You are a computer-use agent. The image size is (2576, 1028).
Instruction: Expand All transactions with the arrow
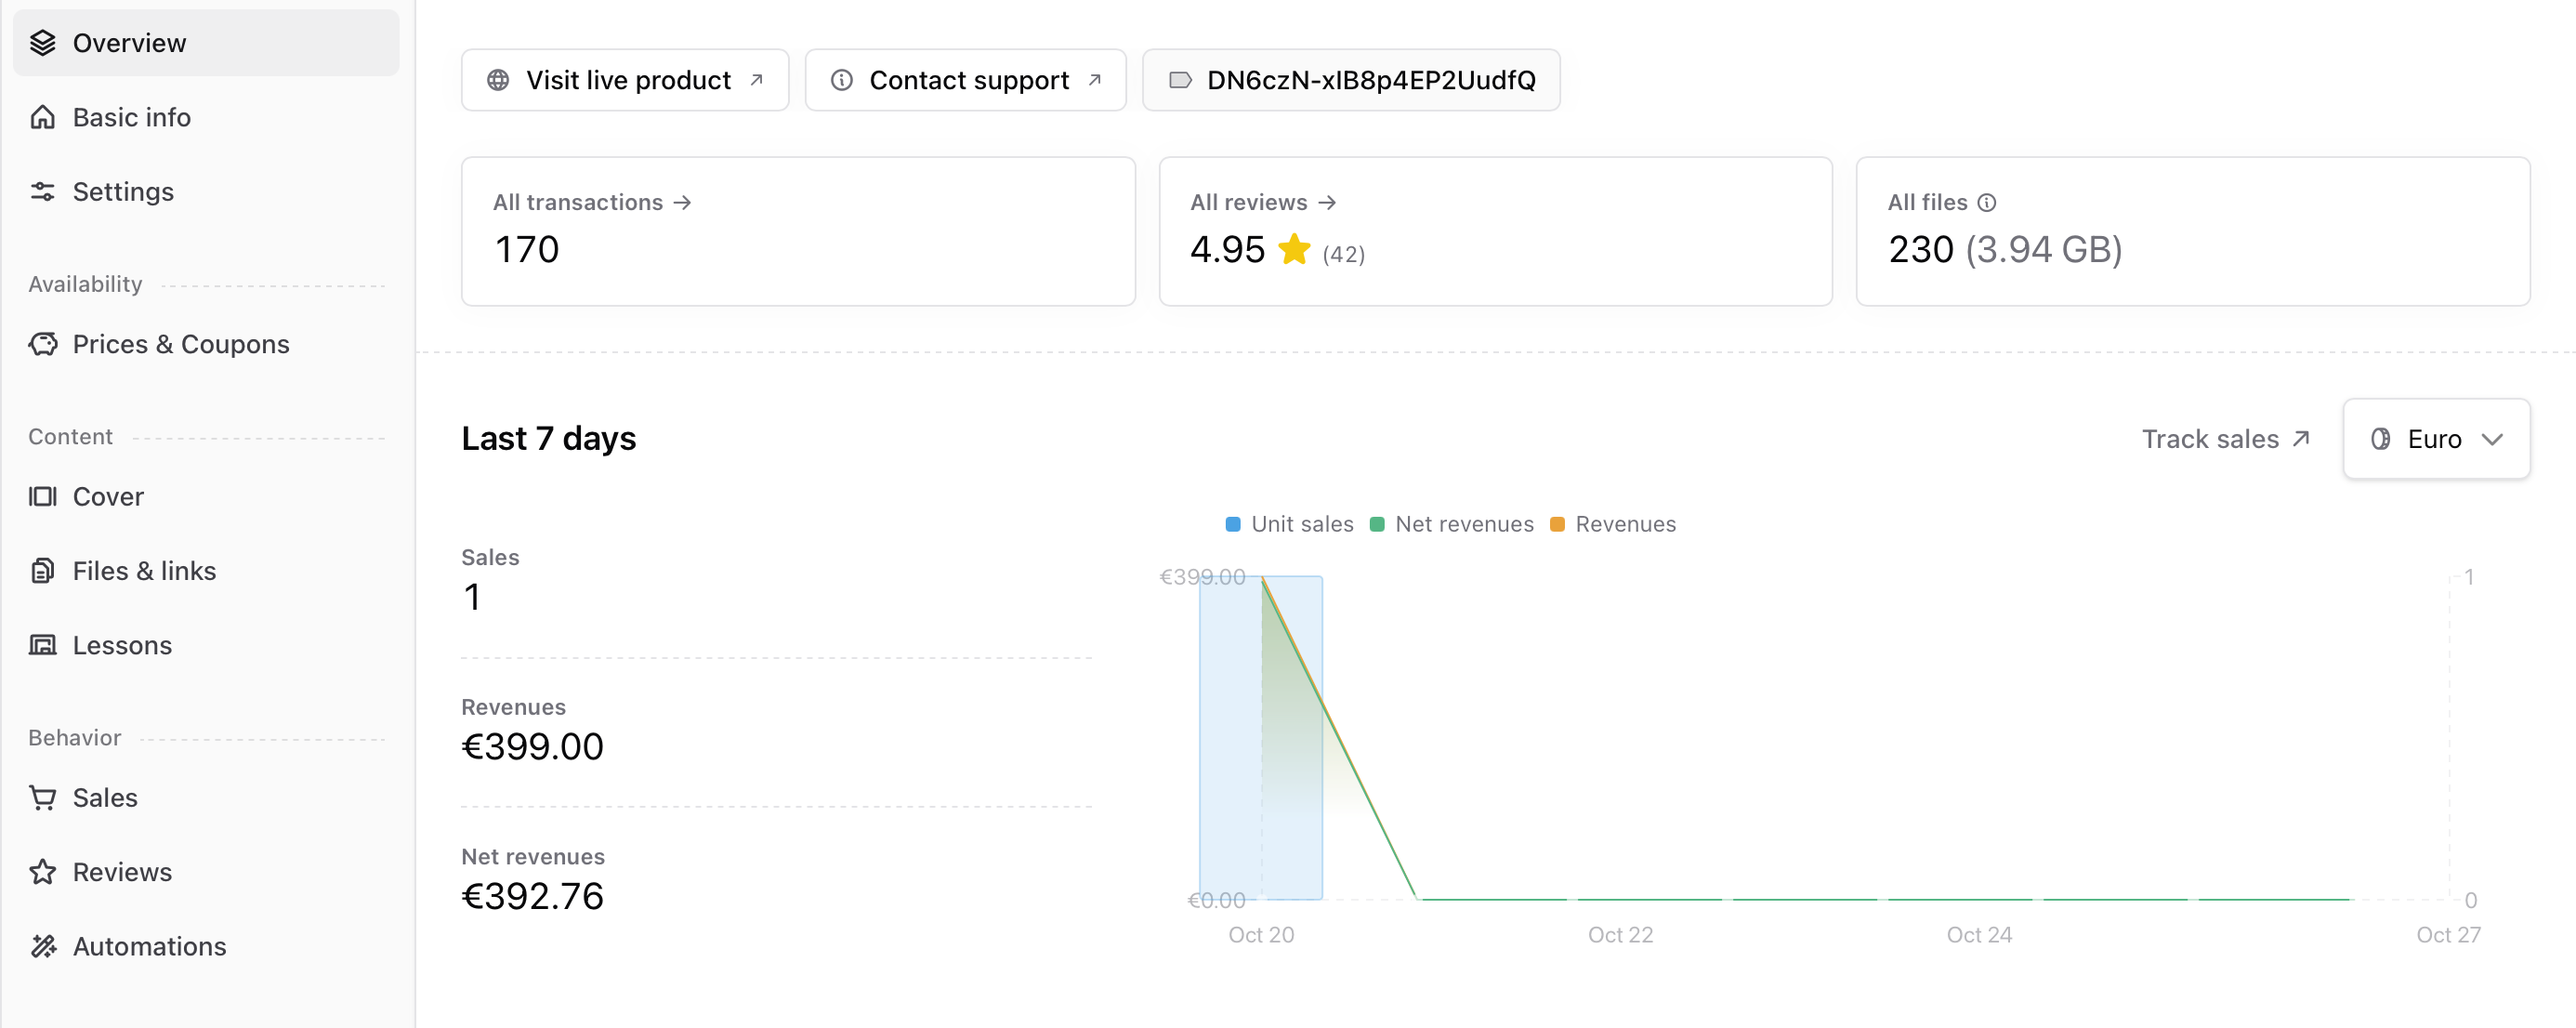(684, 201)
